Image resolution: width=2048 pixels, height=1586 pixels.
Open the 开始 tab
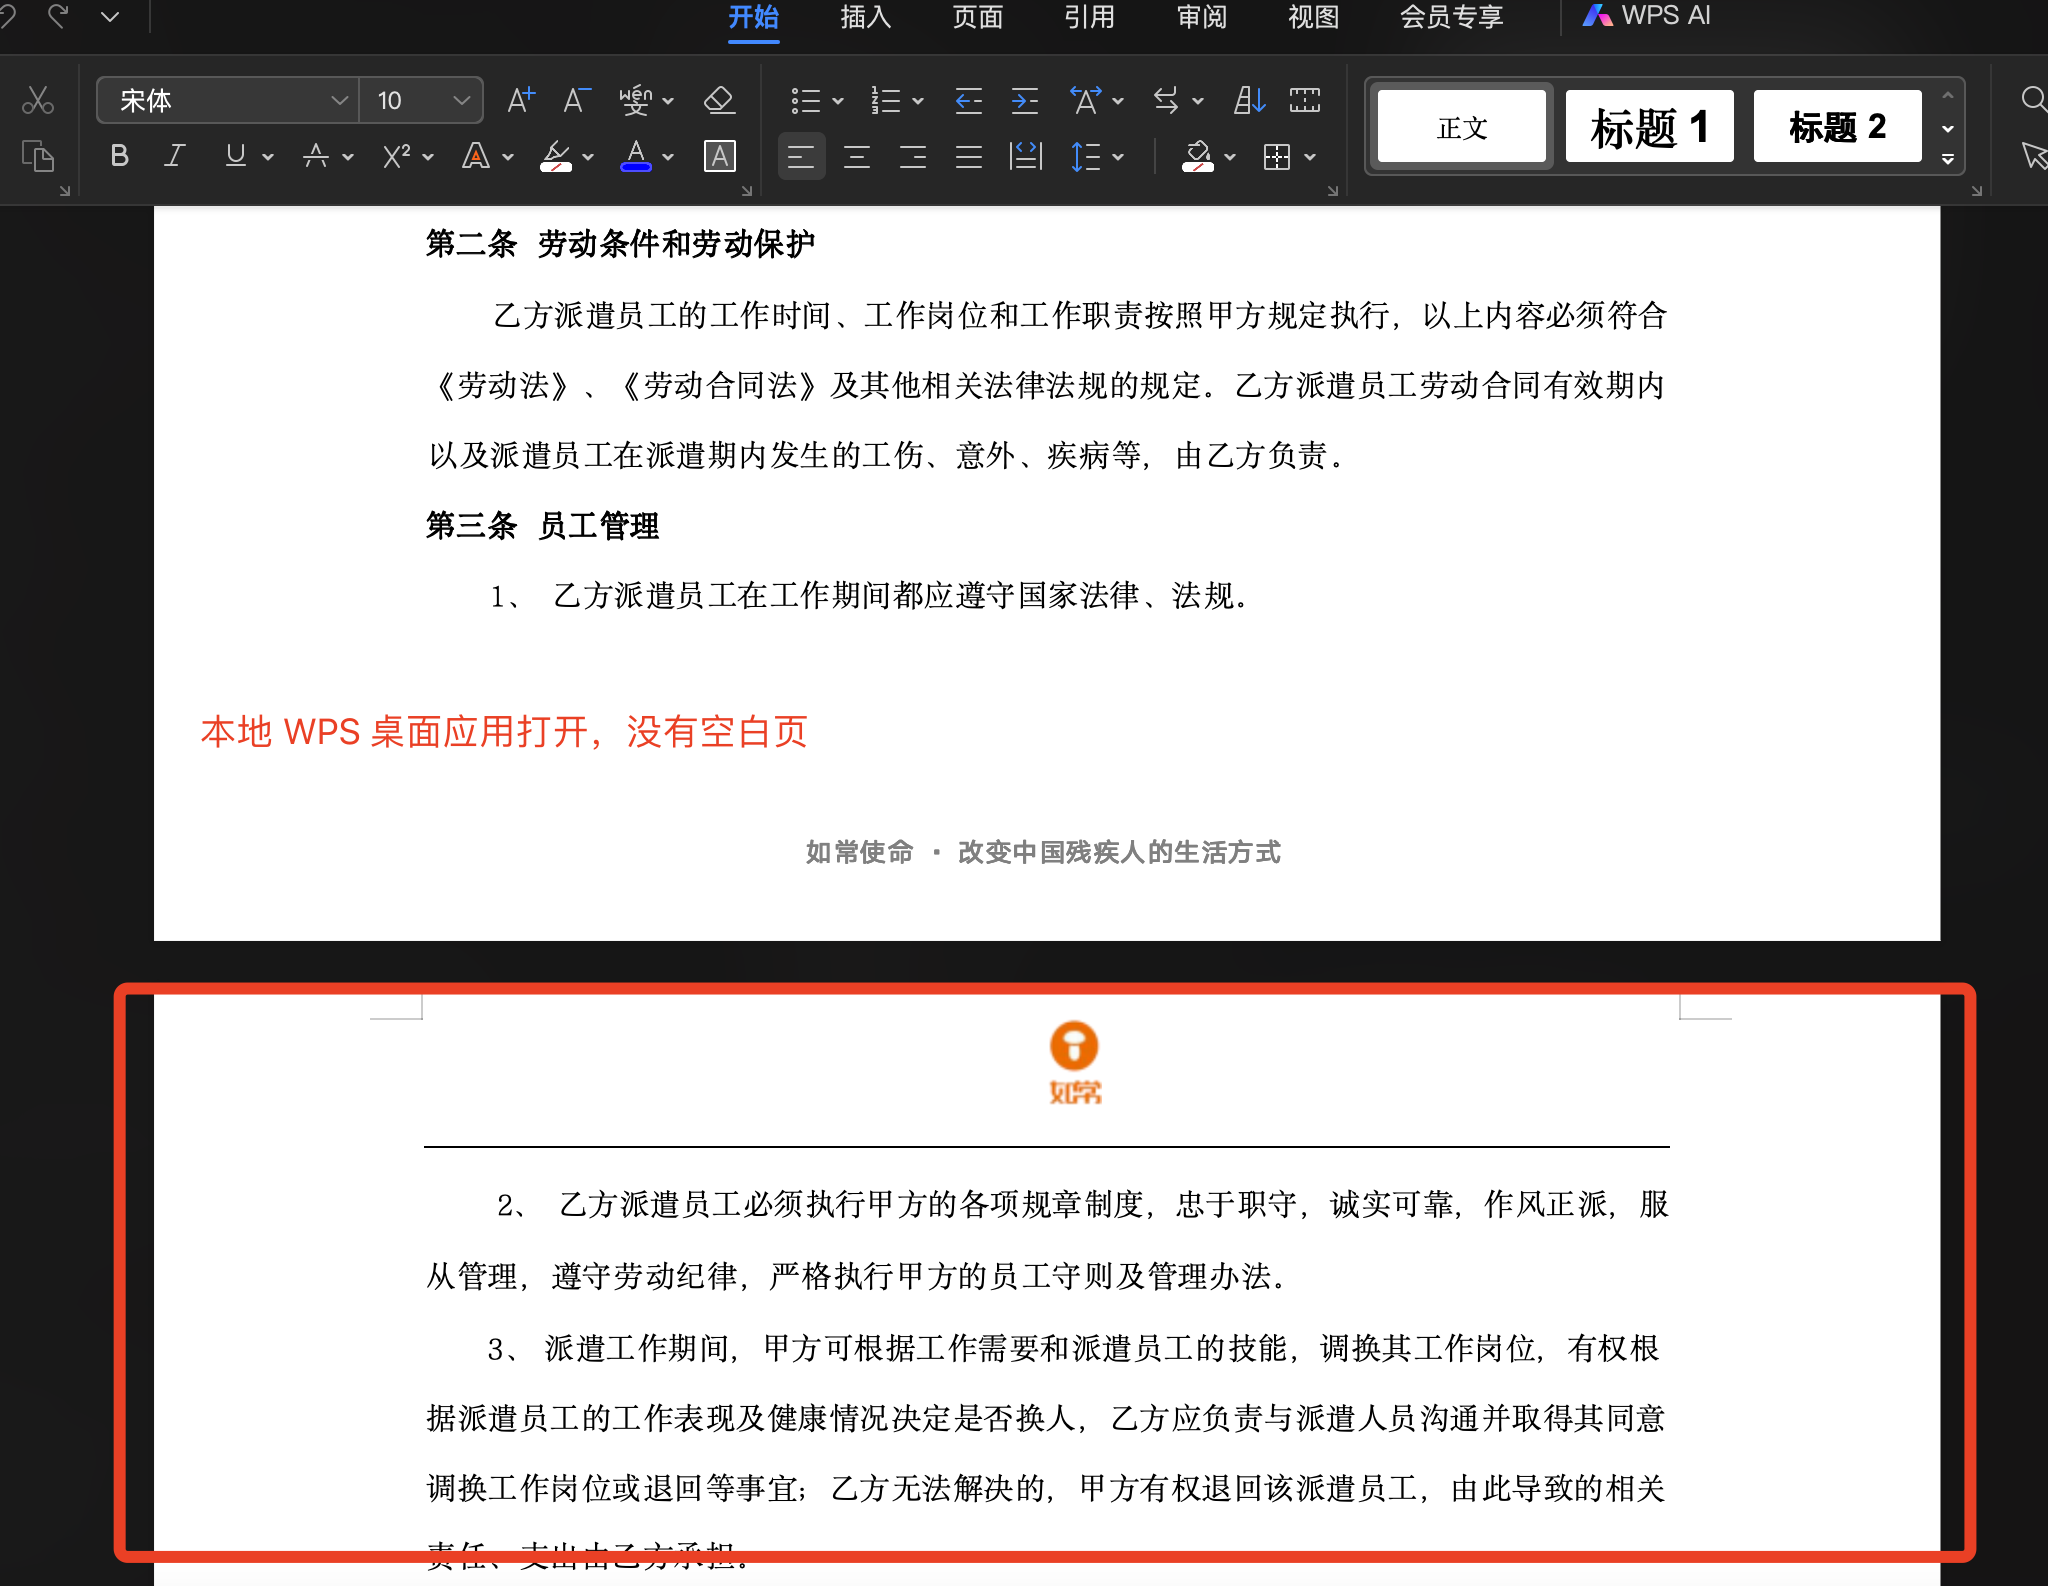coord(754,17)
